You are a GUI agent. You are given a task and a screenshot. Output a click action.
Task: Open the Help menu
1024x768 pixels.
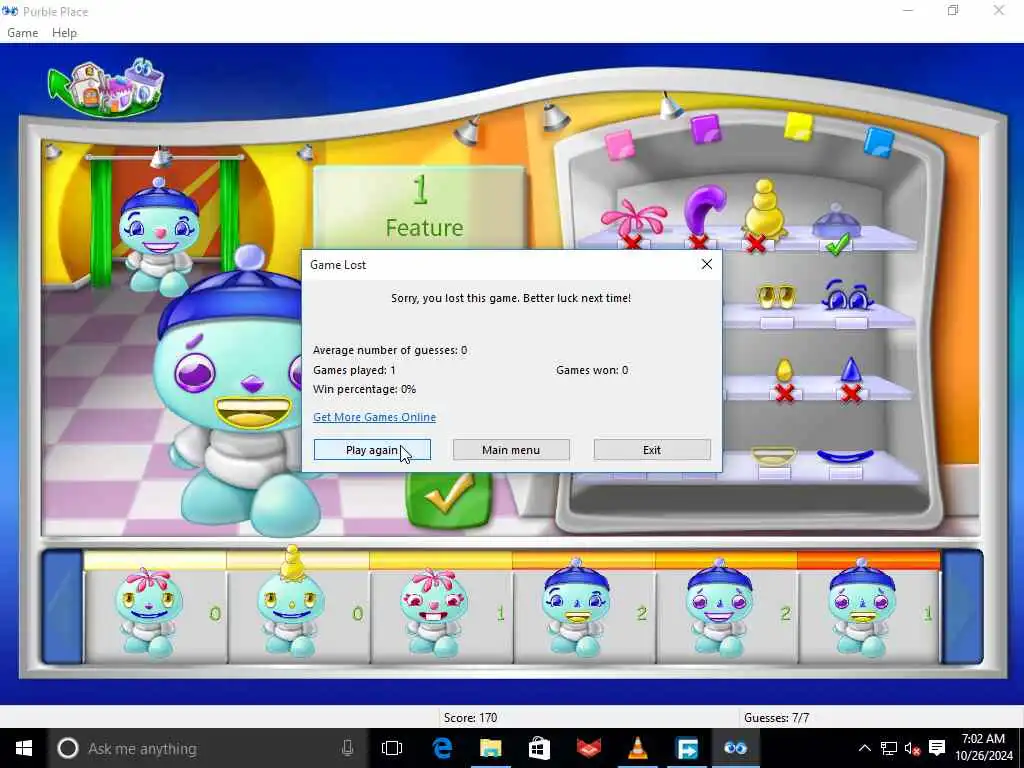pyautogui.click(x=64, y=33)
